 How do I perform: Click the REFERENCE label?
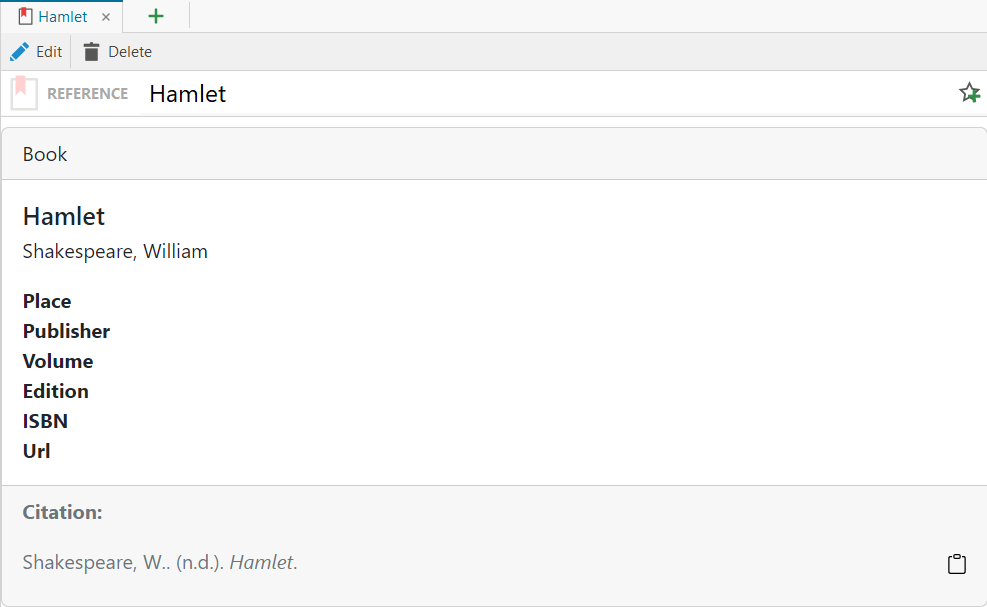click(x=88, y=94)
